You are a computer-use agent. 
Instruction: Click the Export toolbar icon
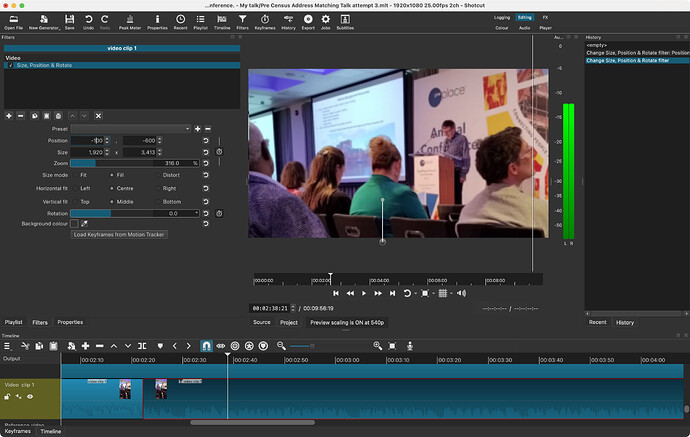pos(308,22)
